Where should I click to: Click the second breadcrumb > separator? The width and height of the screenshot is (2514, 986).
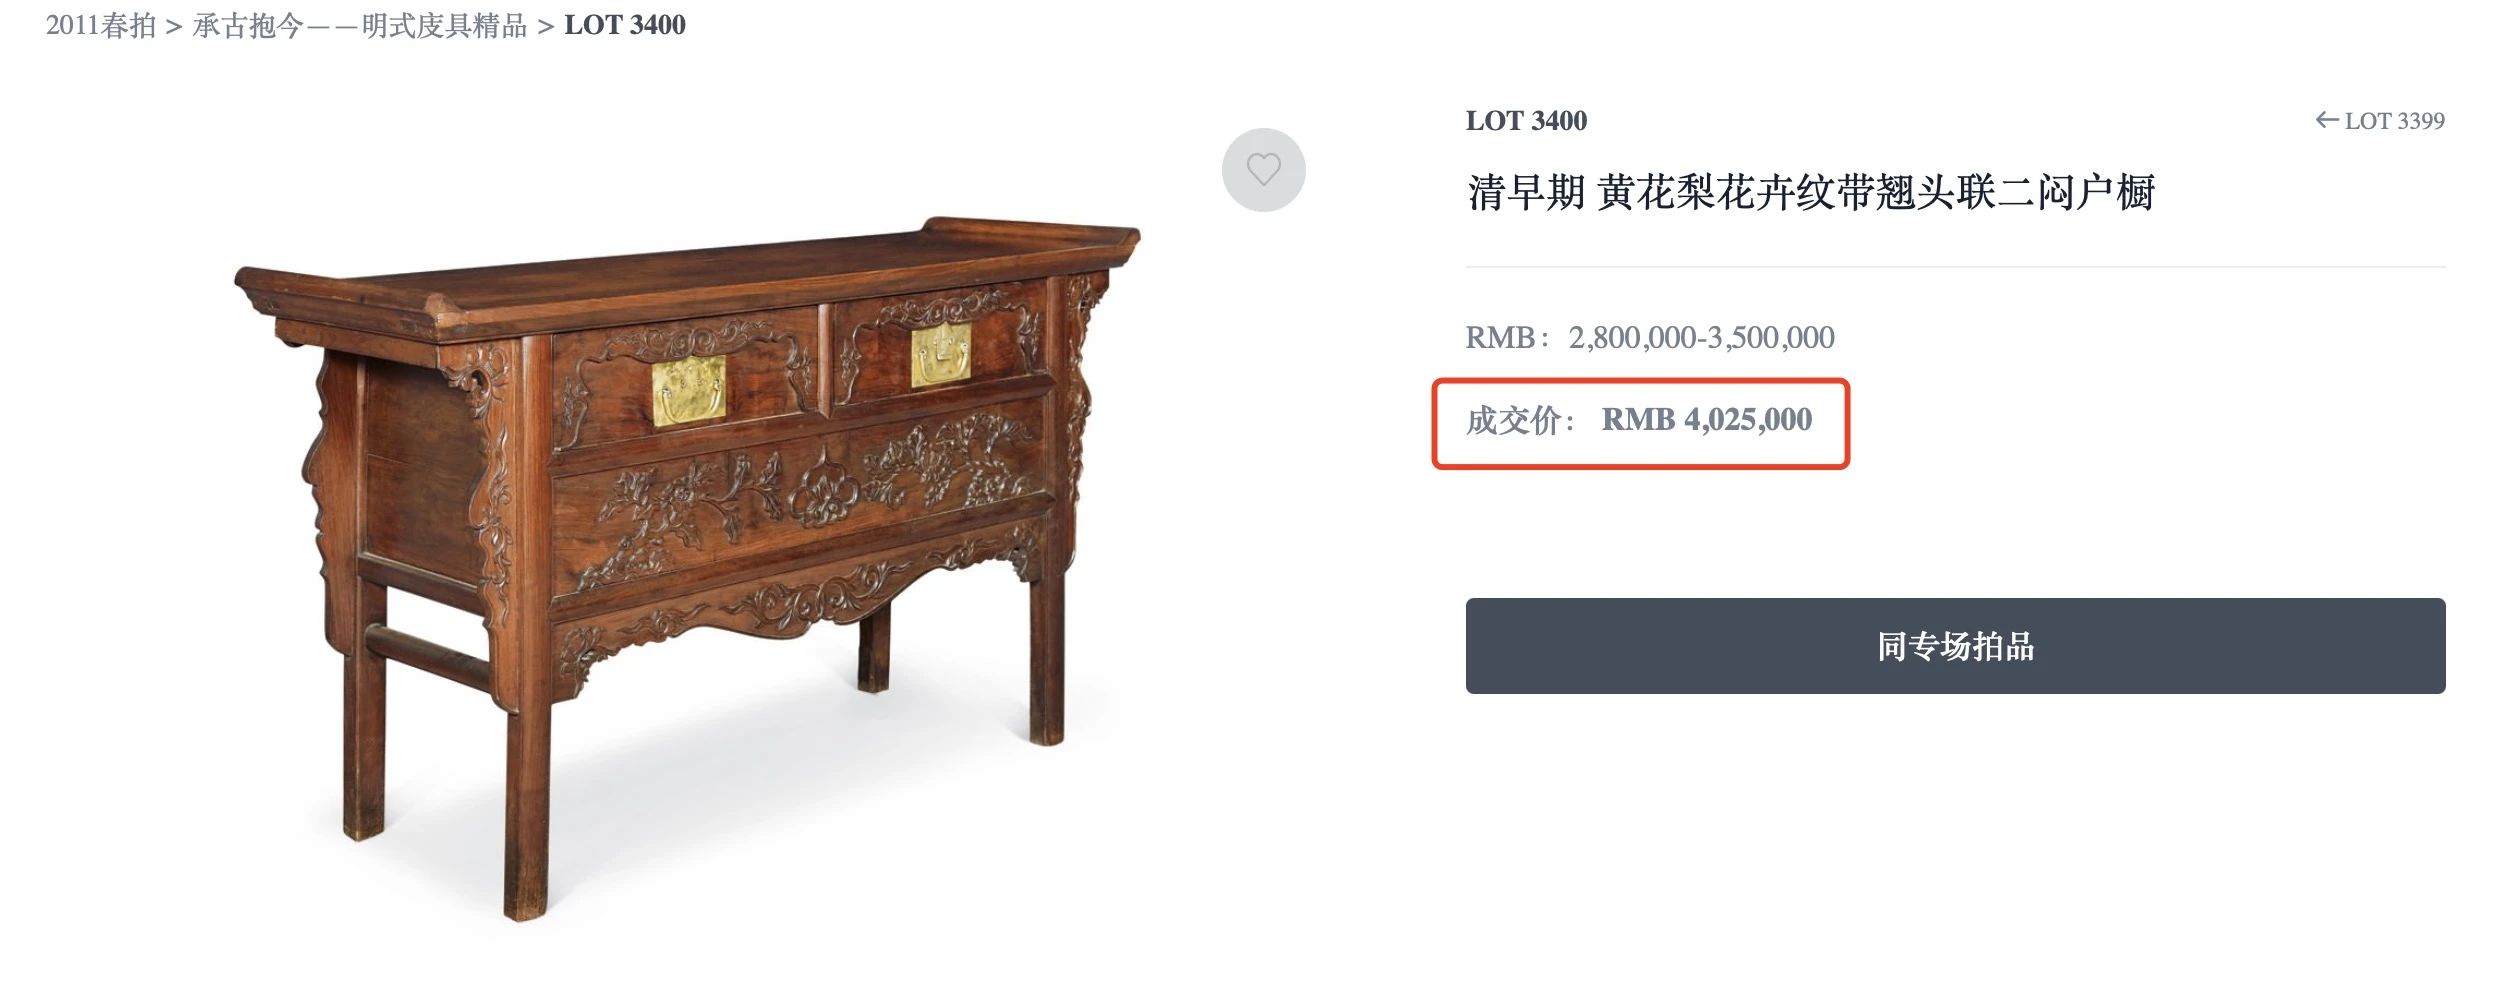click(546, 27)
